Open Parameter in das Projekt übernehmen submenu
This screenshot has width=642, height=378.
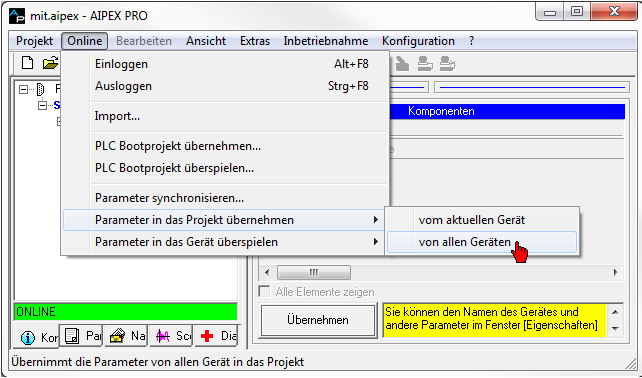tap(225, 220)
